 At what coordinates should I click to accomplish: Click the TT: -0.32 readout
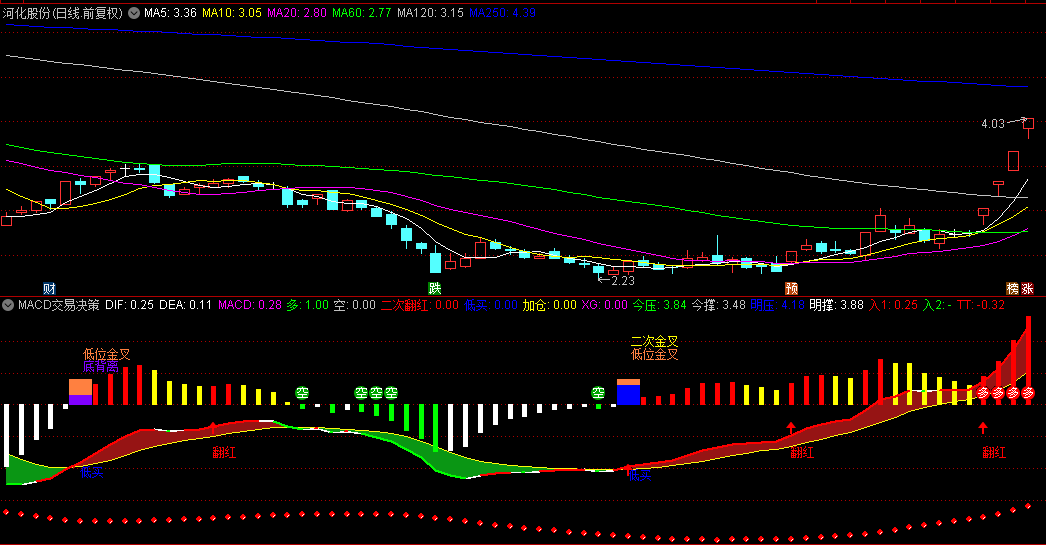tap(981, 305)
